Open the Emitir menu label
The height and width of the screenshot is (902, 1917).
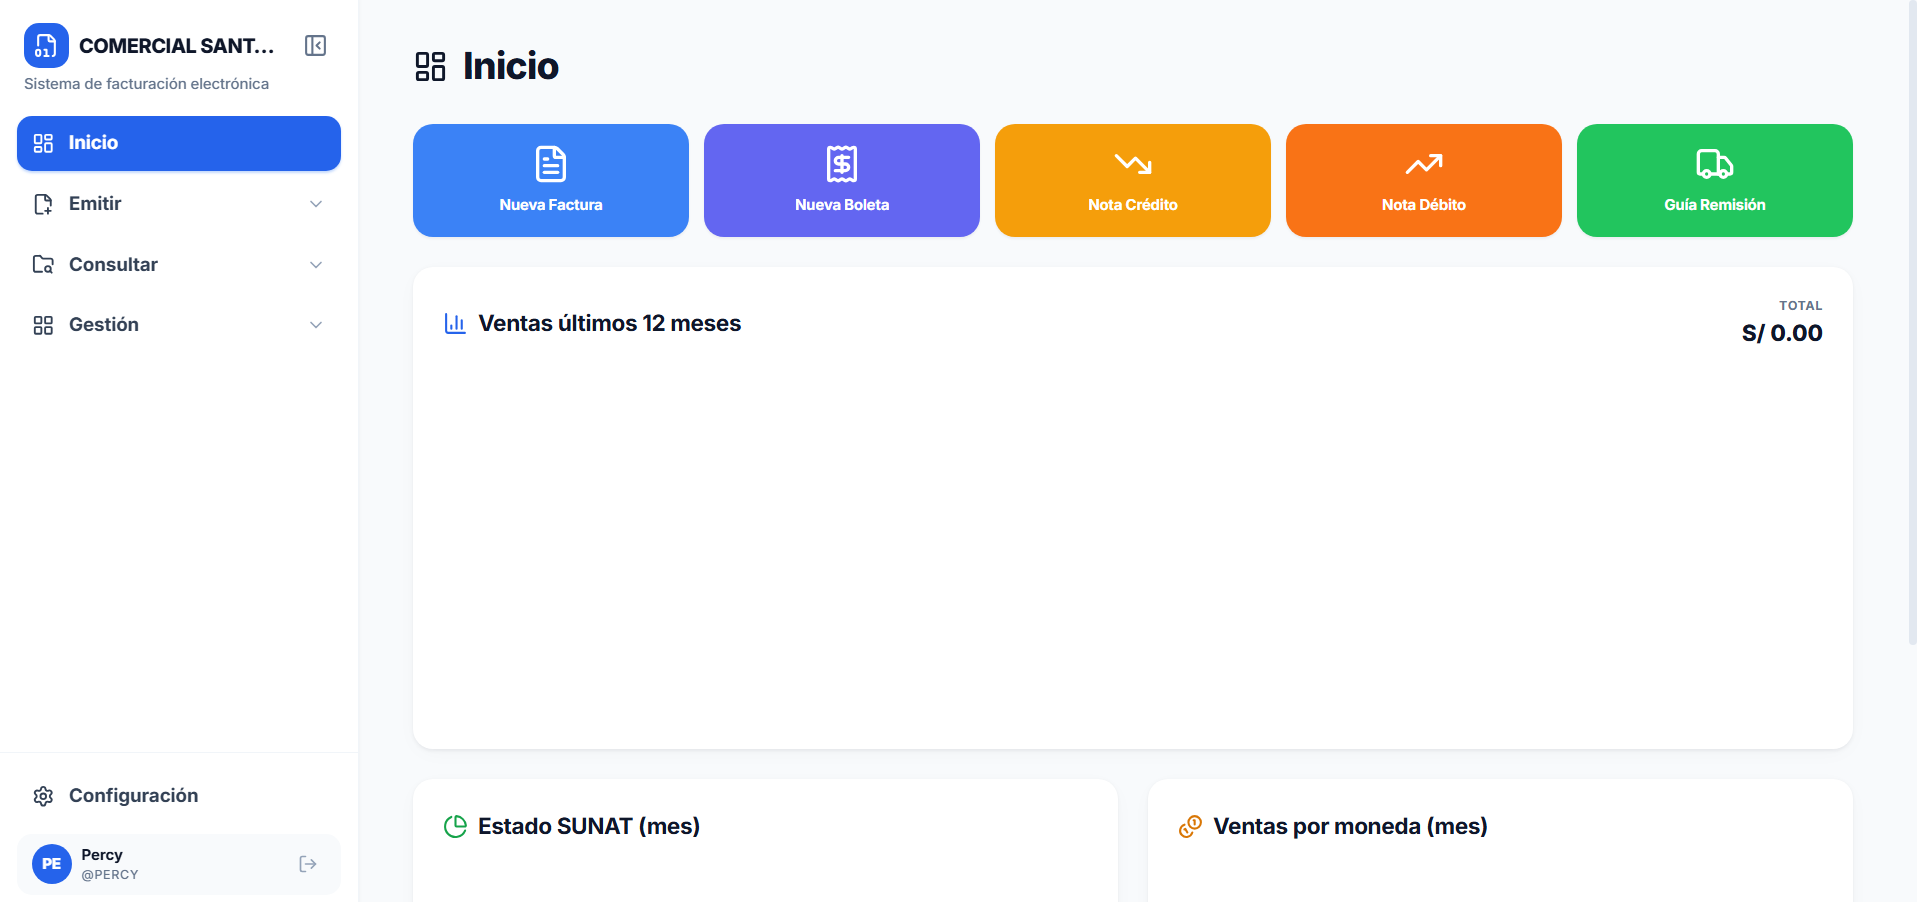pyautogui.click(x=95, y=204)
